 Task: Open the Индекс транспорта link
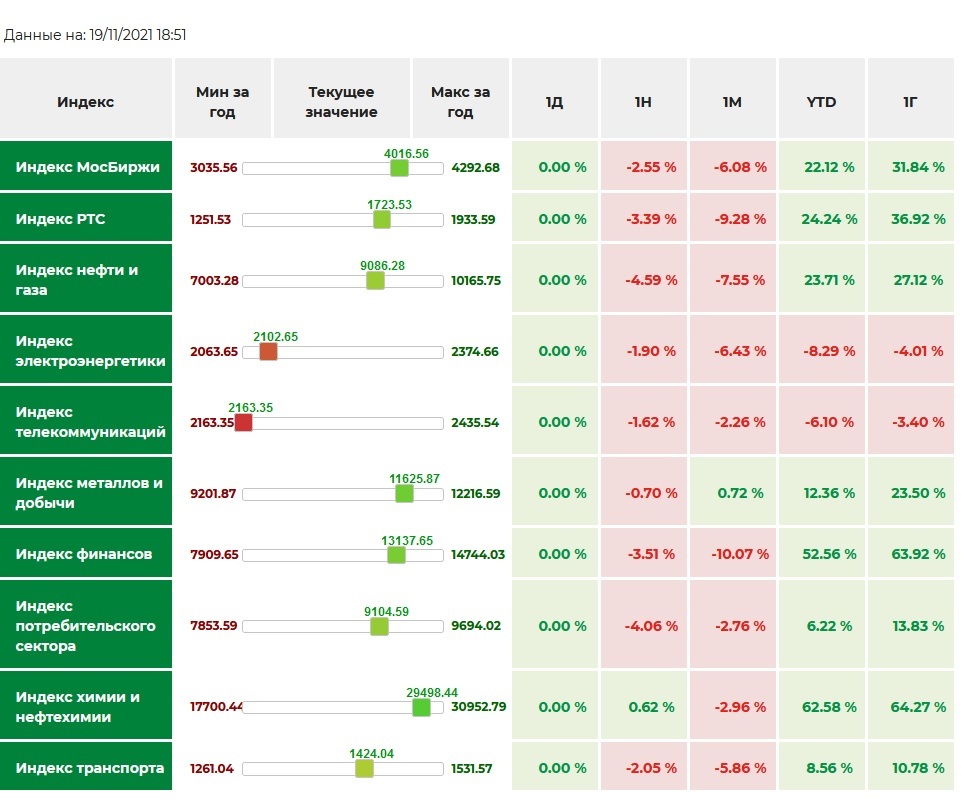click(90, 768)
